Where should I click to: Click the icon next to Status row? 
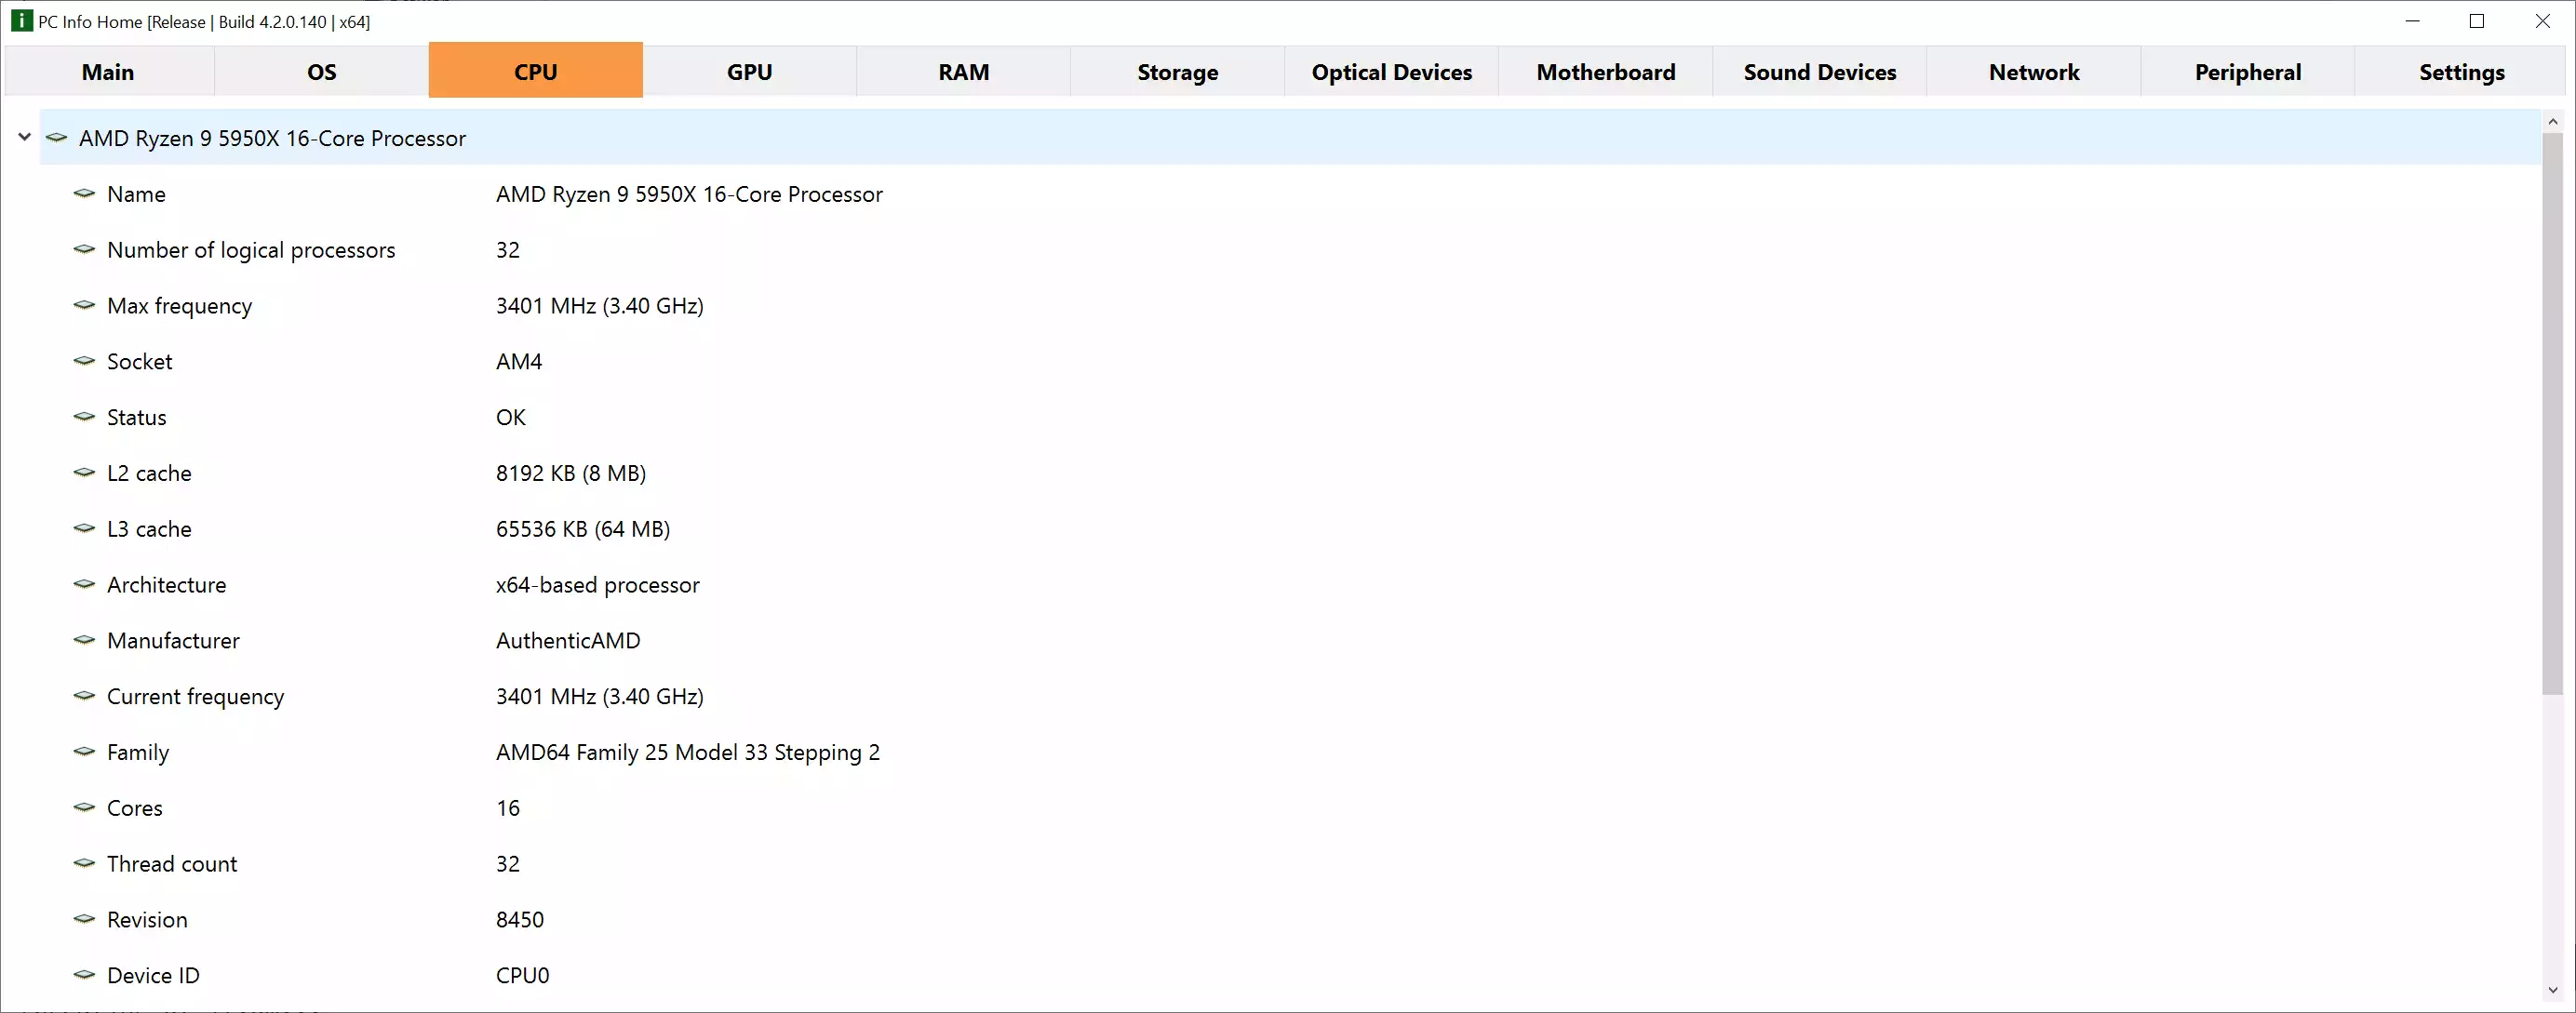[x=84, y=417]
